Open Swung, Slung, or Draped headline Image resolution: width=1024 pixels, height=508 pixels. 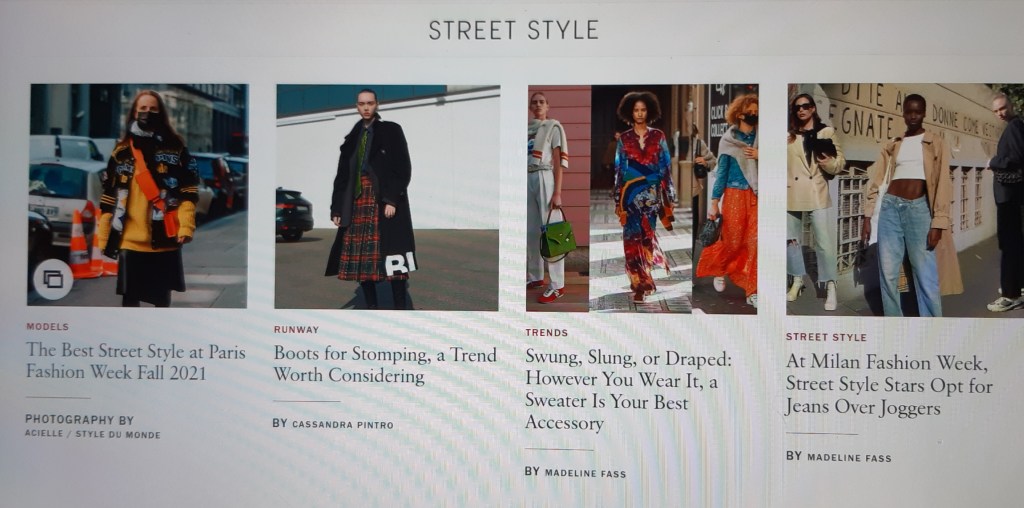coord(628,390)
